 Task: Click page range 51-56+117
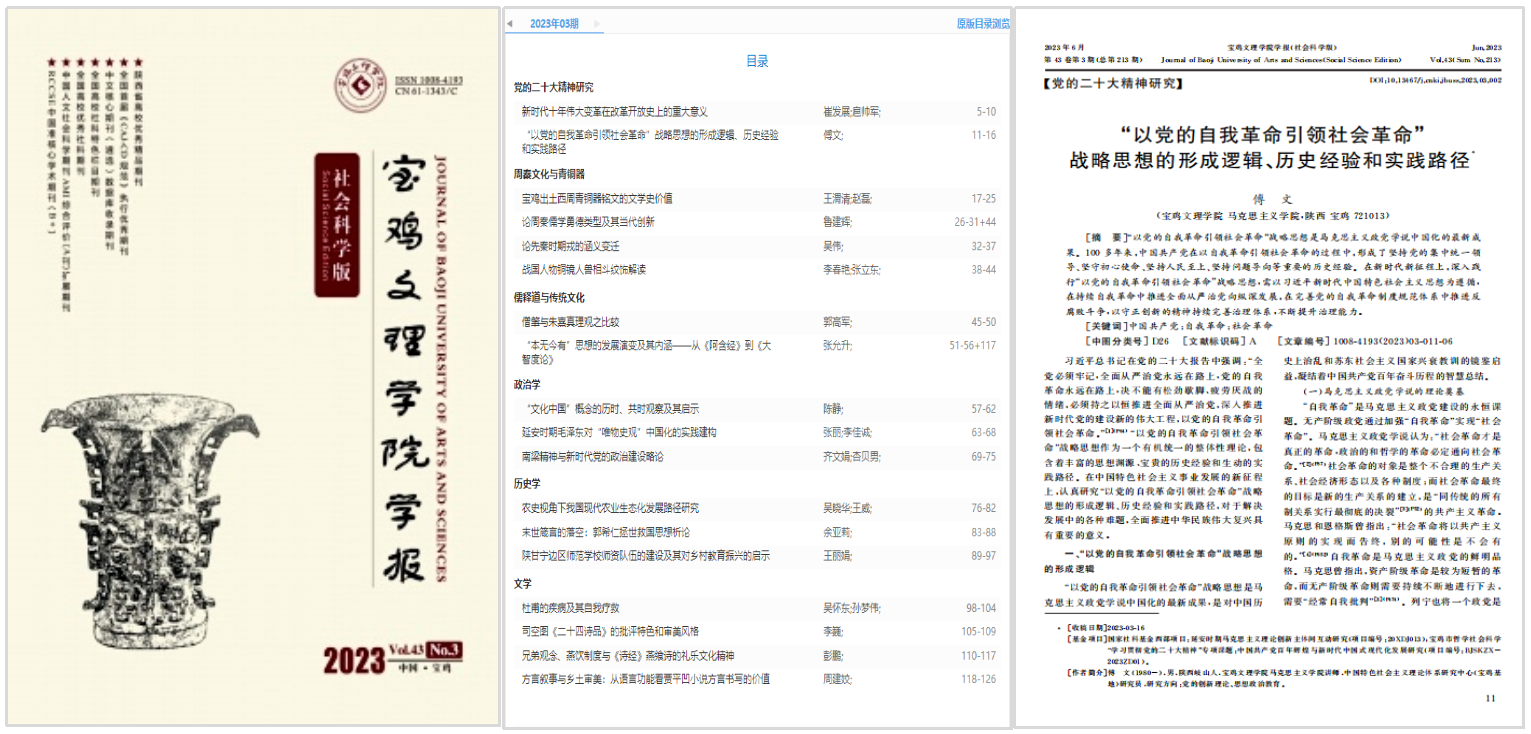click(x=973, y=346)
